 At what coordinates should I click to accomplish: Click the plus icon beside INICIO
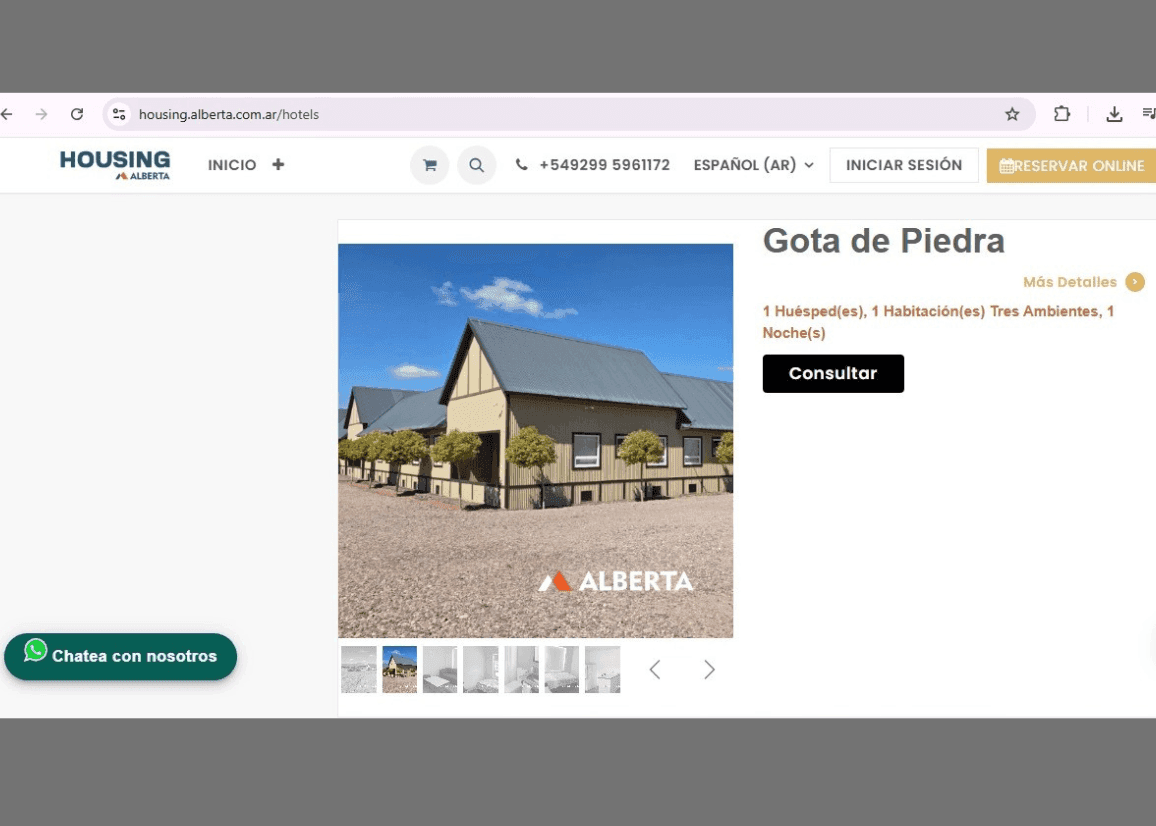coord(278,165)
